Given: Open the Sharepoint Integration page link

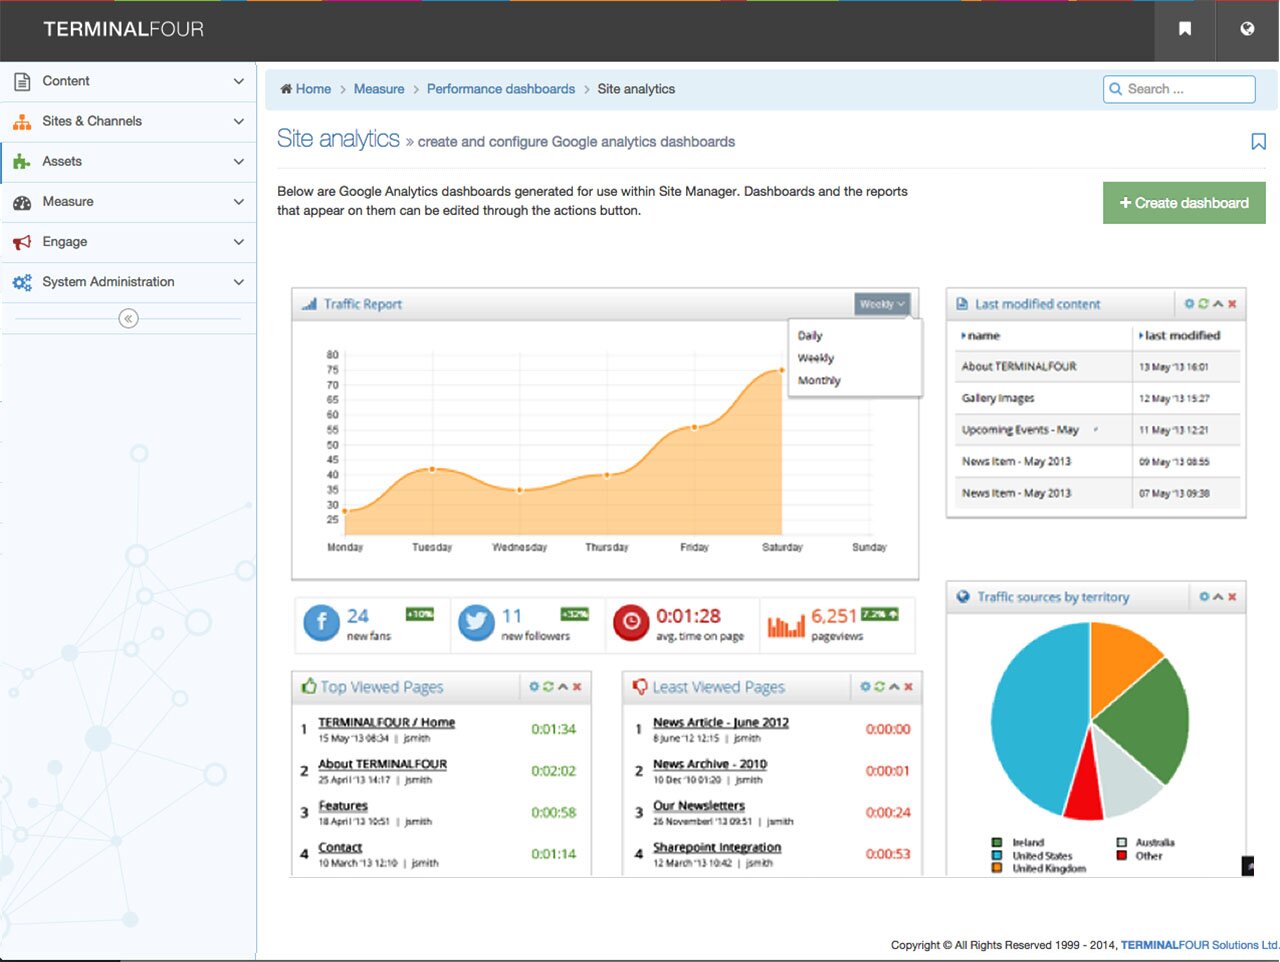Looking at the screenshot, I should (x=717, y=847).
